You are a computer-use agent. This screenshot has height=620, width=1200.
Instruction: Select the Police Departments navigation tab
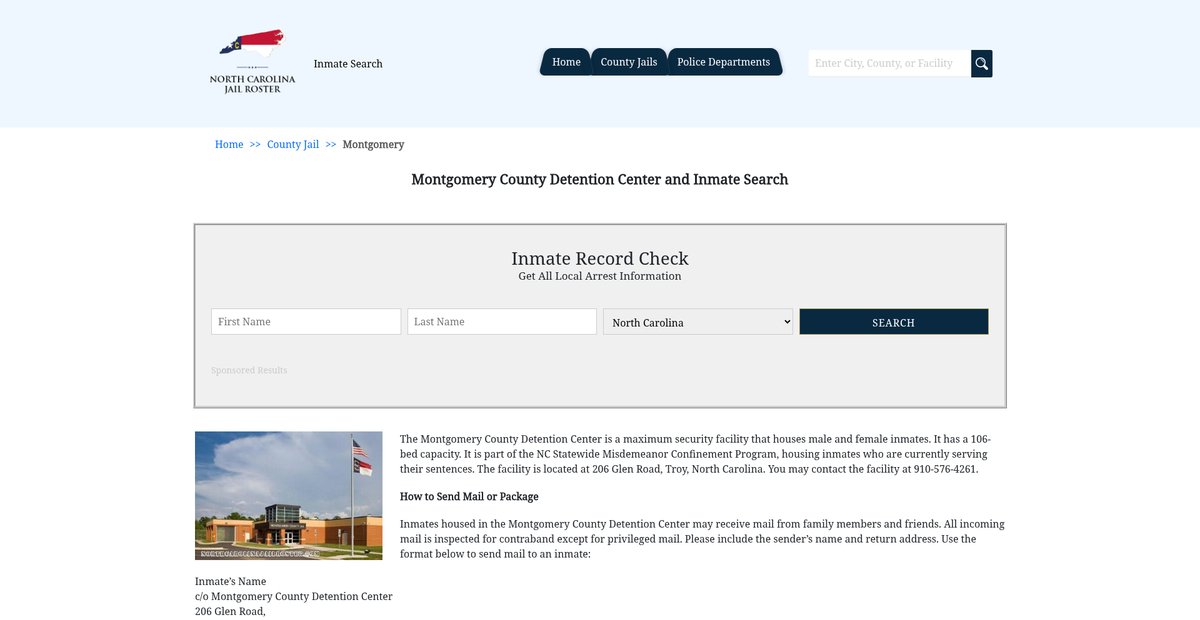pyautogui.click(x=723, y=62)
